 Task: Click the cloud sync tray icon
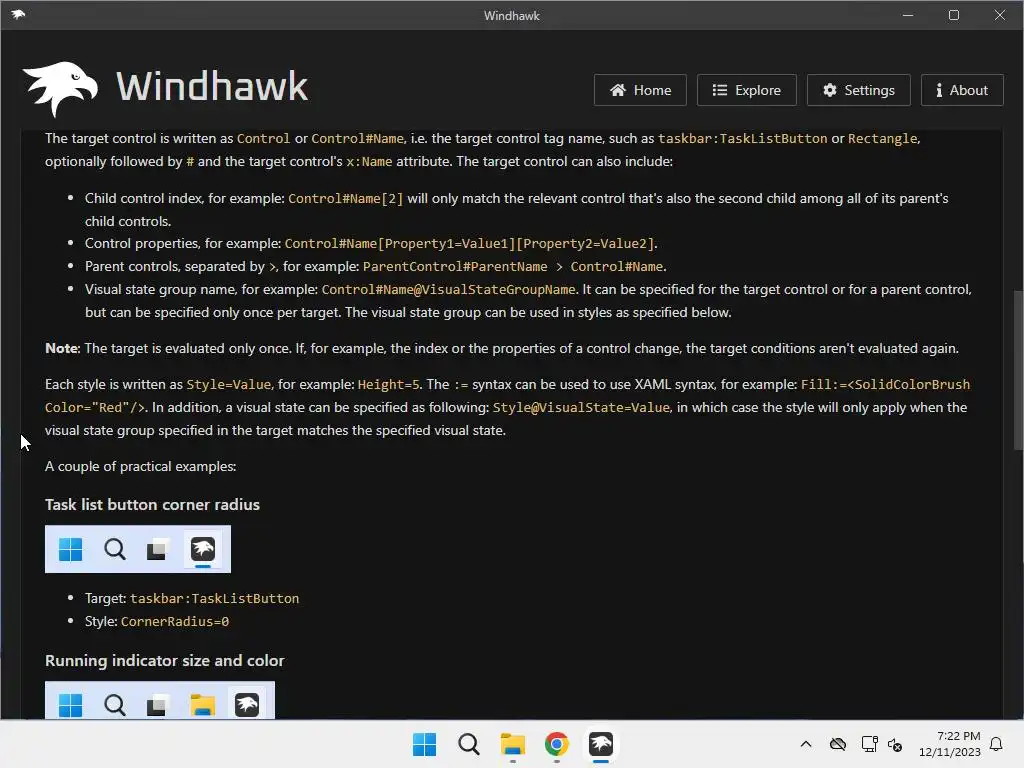(x=838, y=744)
